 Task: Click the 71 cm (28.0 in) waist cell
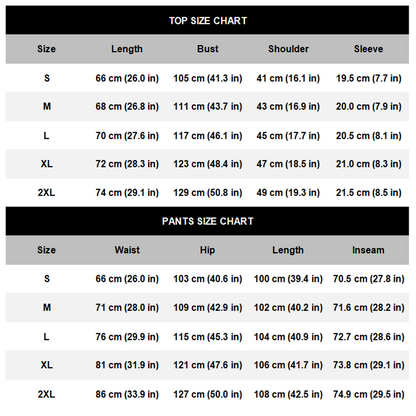pos(127,308)
